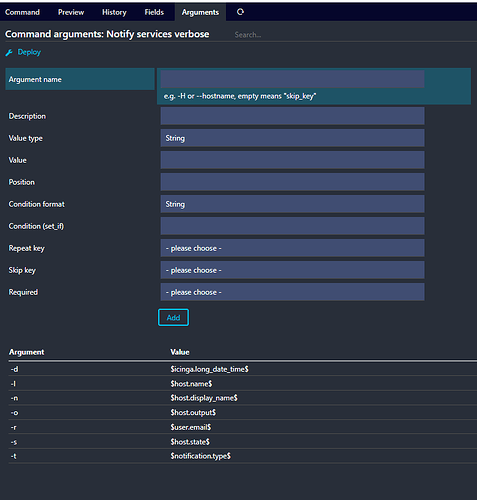Click the Deploy wrench icon
477x500 pixels.
click(9, 53)
